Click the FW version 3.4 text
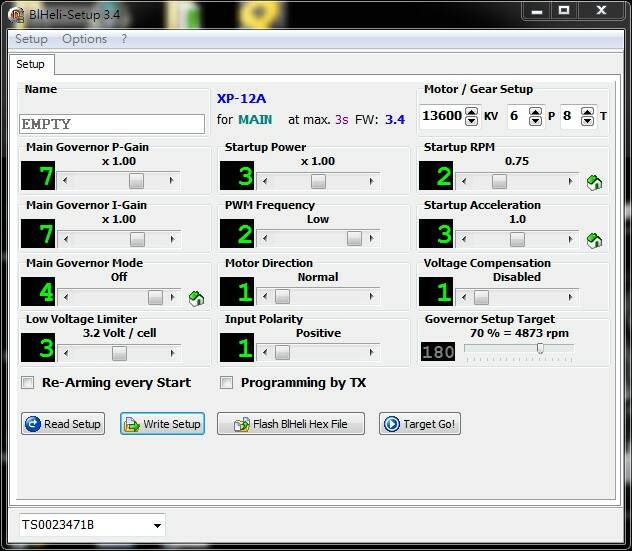632x551 pixels. coord(395,120)
